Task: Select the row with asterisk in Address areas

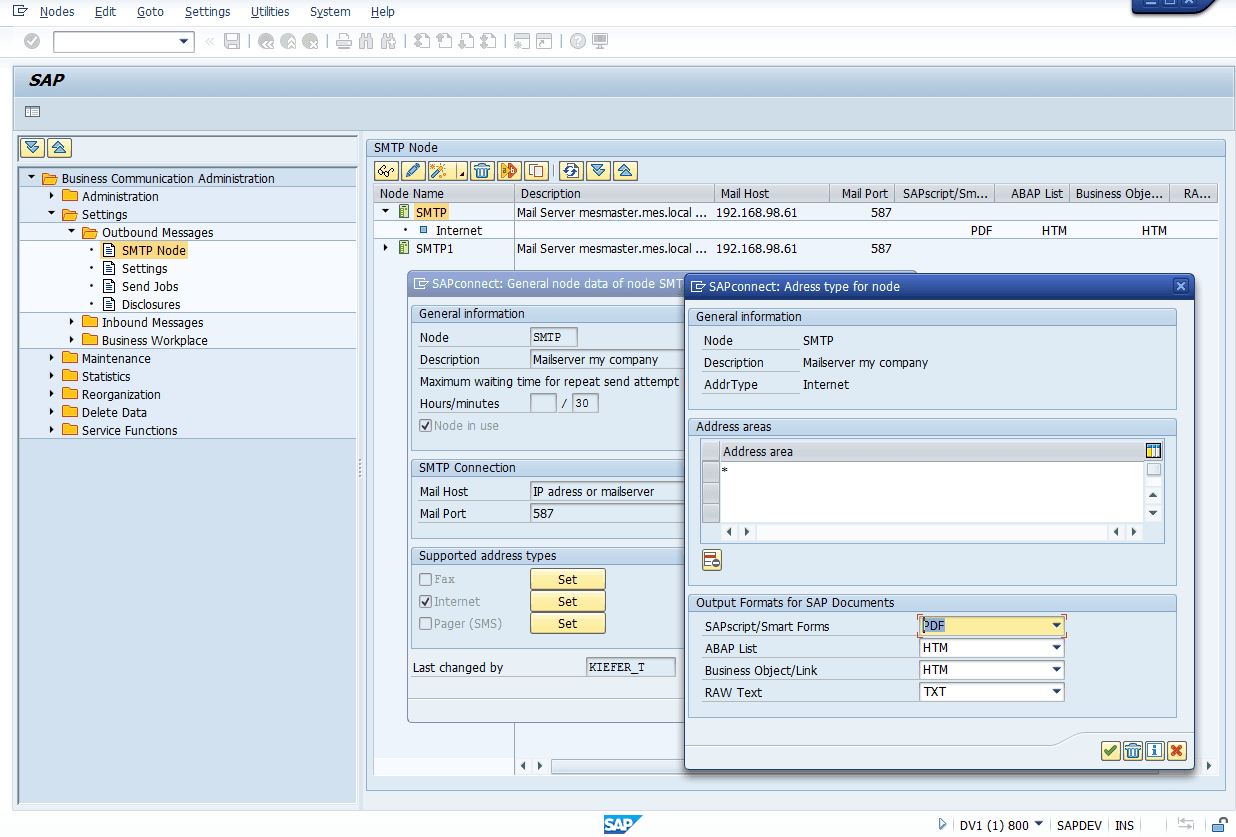Action: pyautogui.click(x=711, y=471)
